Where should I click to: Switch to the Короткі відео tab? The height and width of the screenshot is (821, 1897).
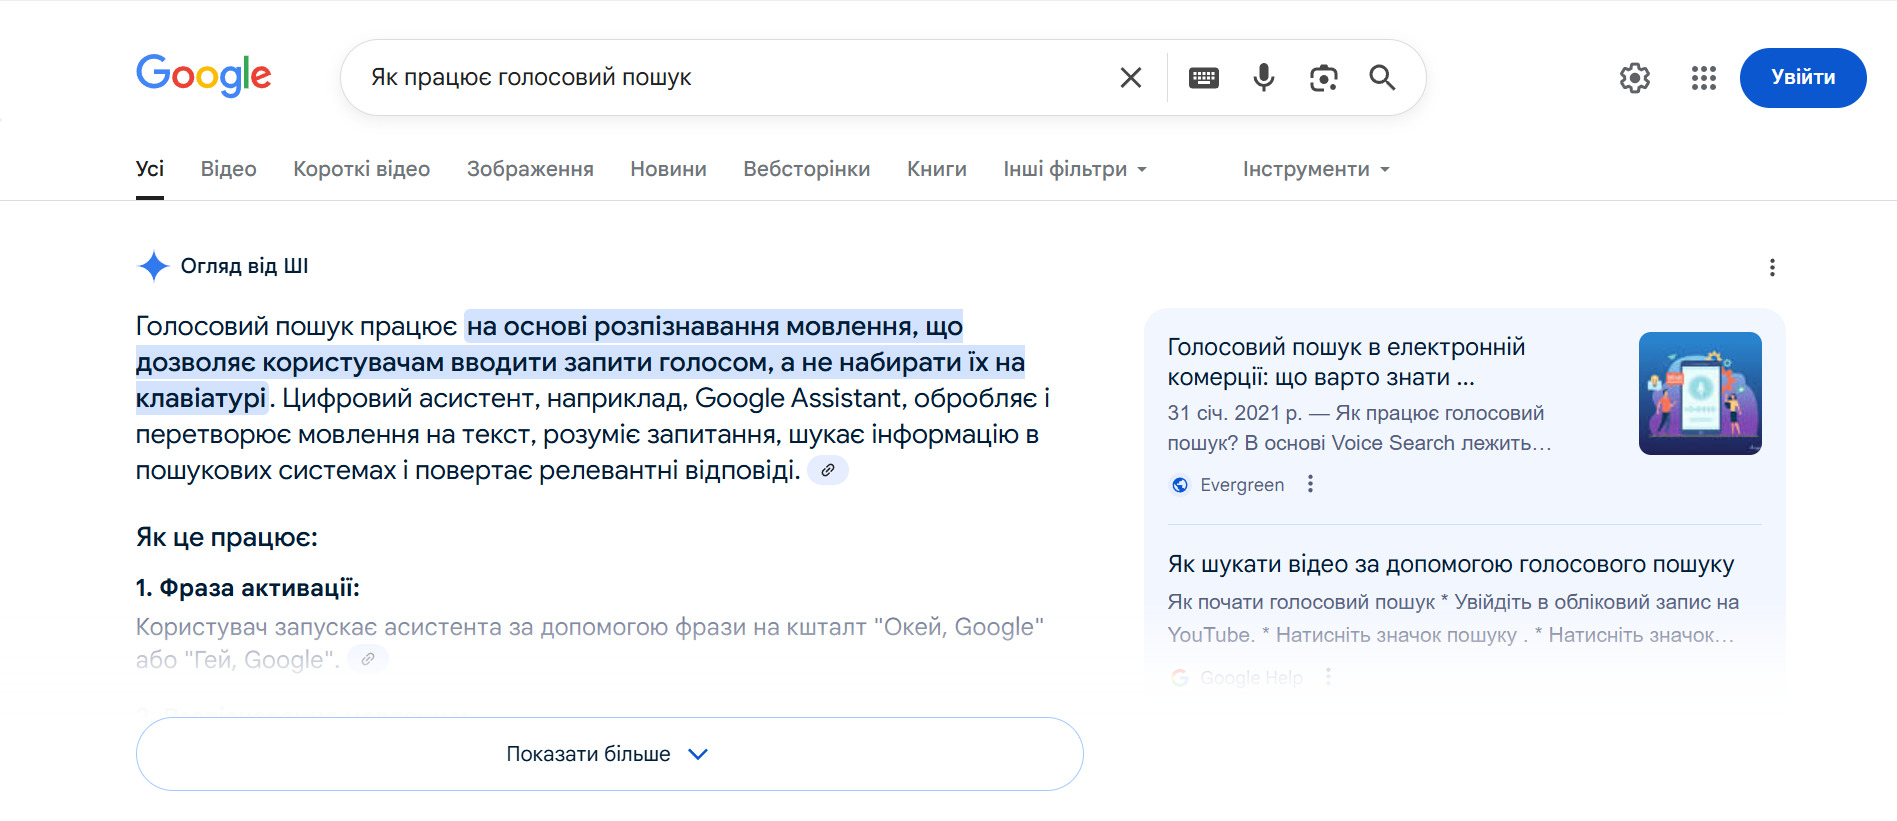point(362,169)
